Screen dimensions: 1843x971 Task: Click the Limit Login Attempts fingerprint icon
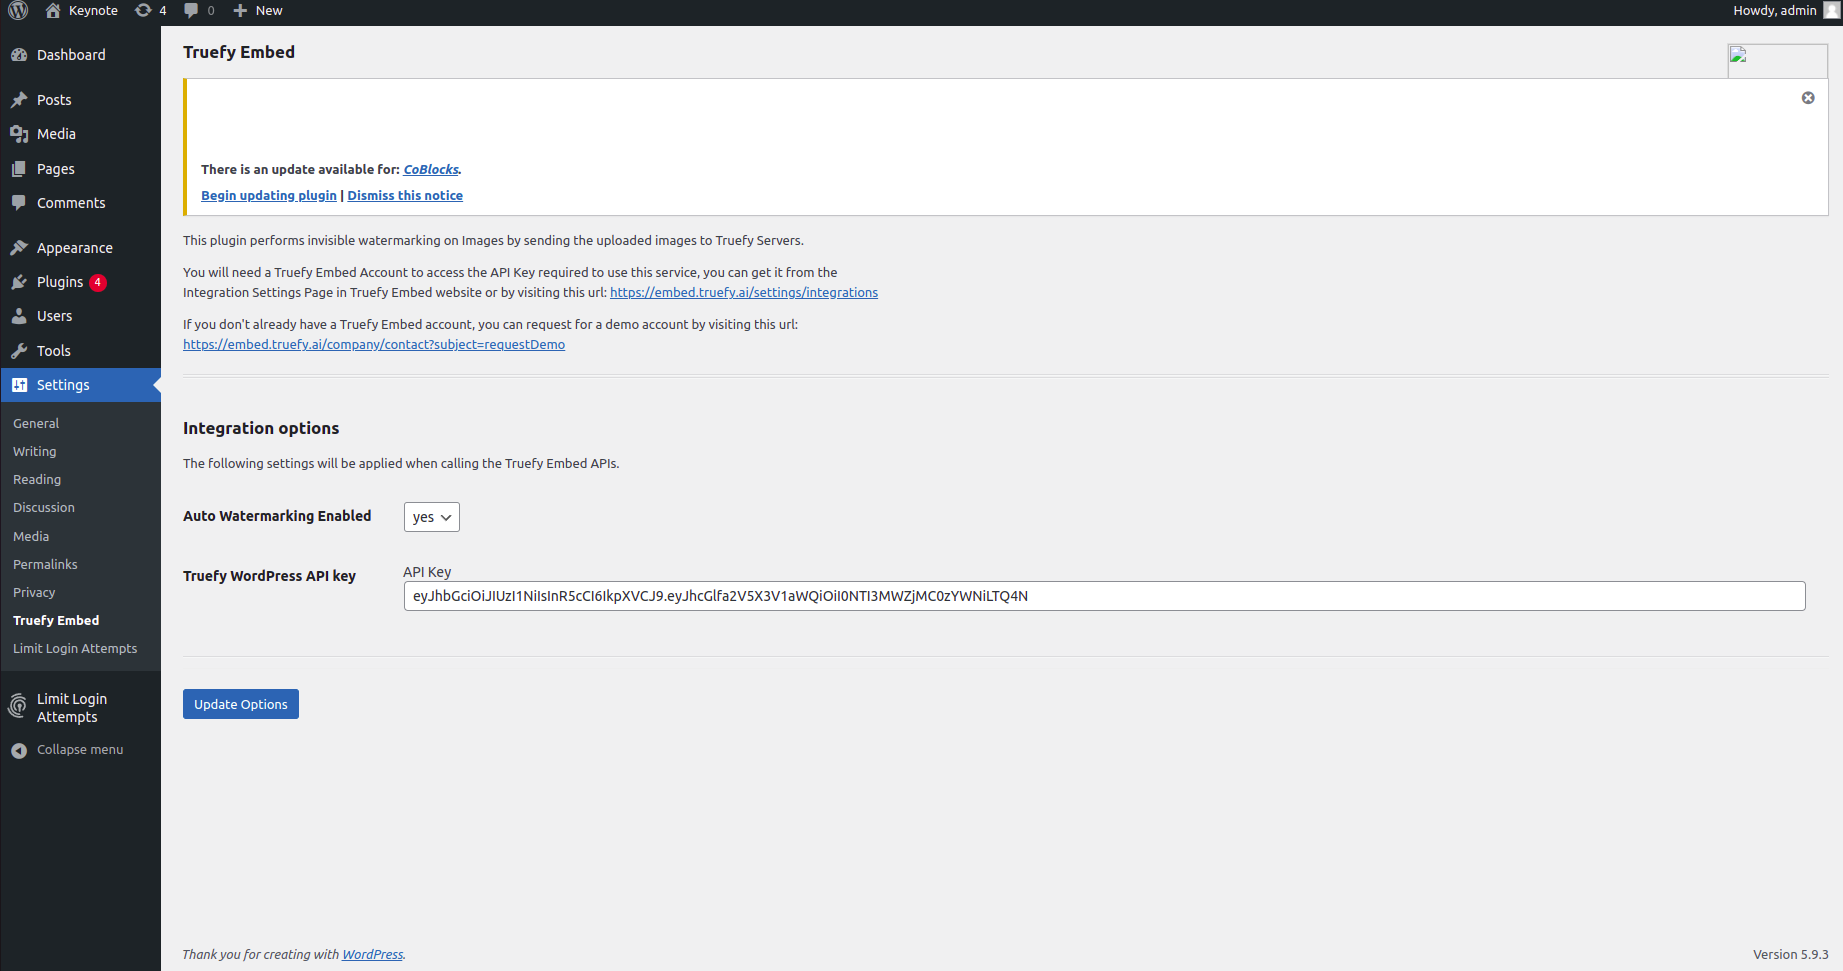18,707
